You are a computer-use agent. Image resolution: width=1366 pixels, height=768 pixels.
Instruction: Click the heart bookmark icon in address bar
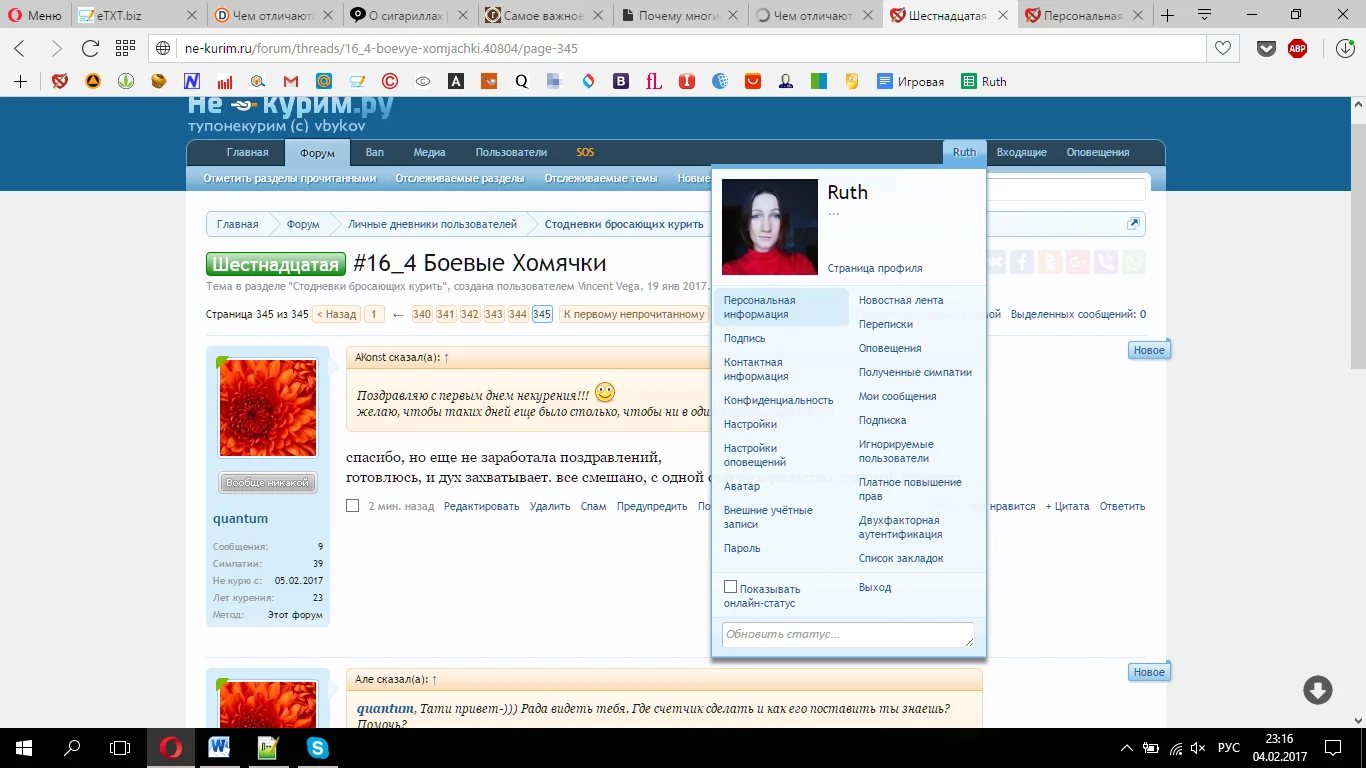(1222, 49)
